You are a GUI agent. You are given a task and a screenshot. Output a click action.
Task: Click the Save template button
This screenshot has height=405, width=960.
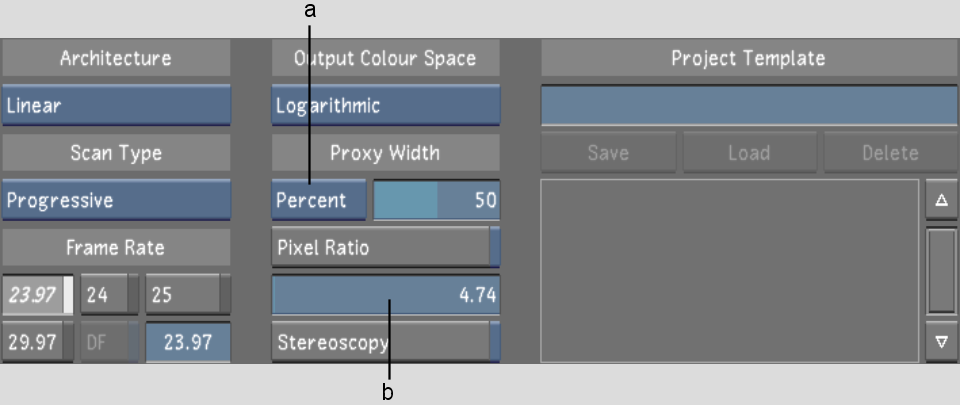coord(608,152)
